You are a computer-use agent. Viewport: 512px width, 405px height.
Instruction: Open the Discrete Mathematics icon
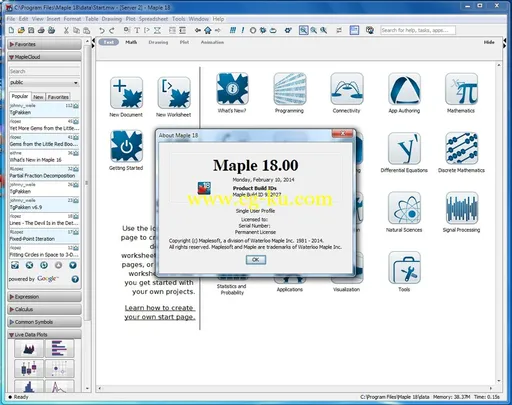461,148
